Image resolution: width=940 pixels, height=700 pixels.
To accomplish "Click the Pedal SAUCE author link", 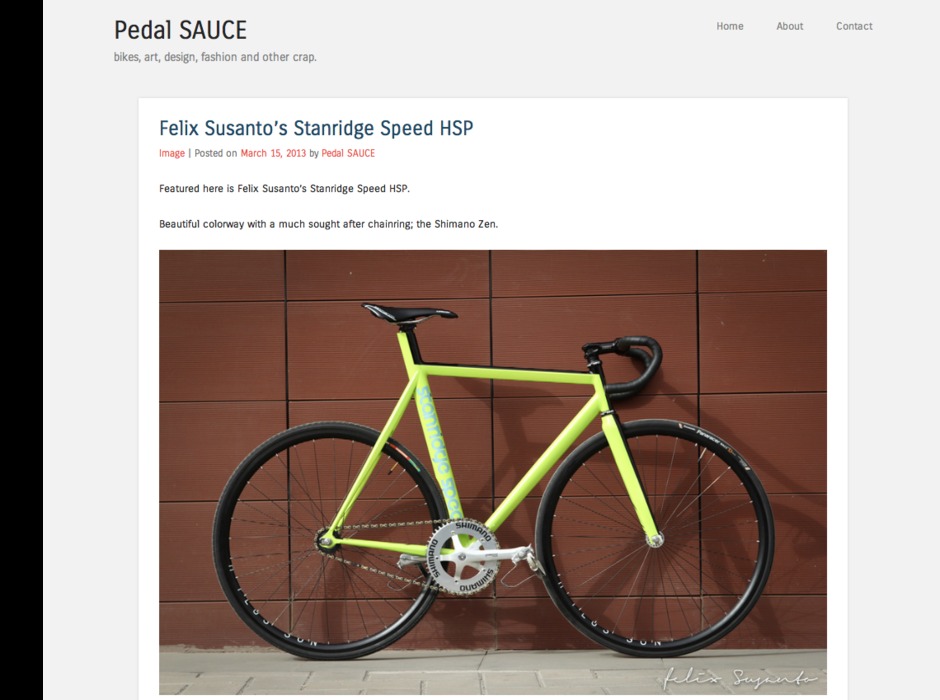I will click(348, 153).
